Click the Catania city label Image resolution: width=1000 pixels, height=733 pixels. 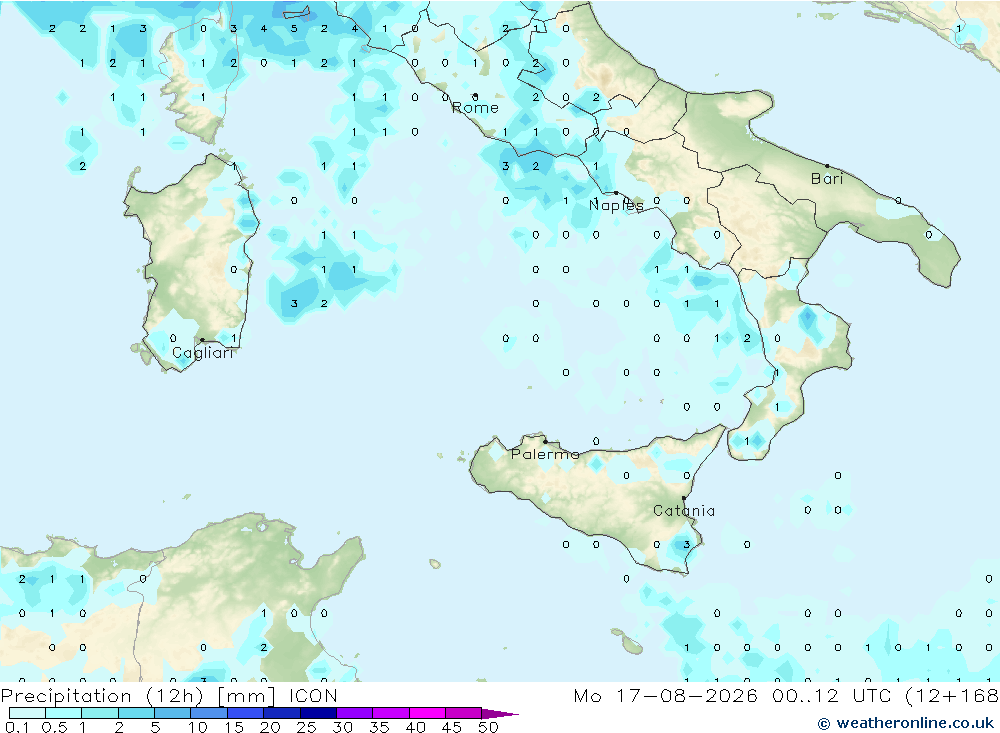coord(684,511)
